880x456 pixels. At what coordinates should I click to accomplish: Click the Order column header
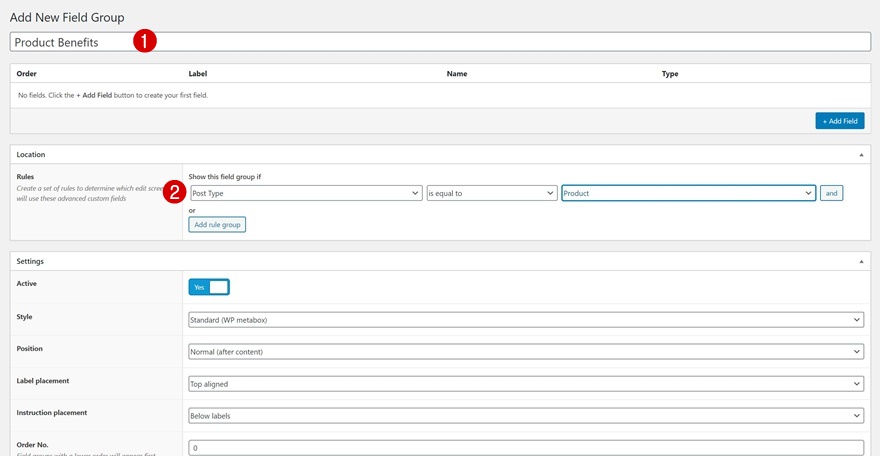coord(27,74)
